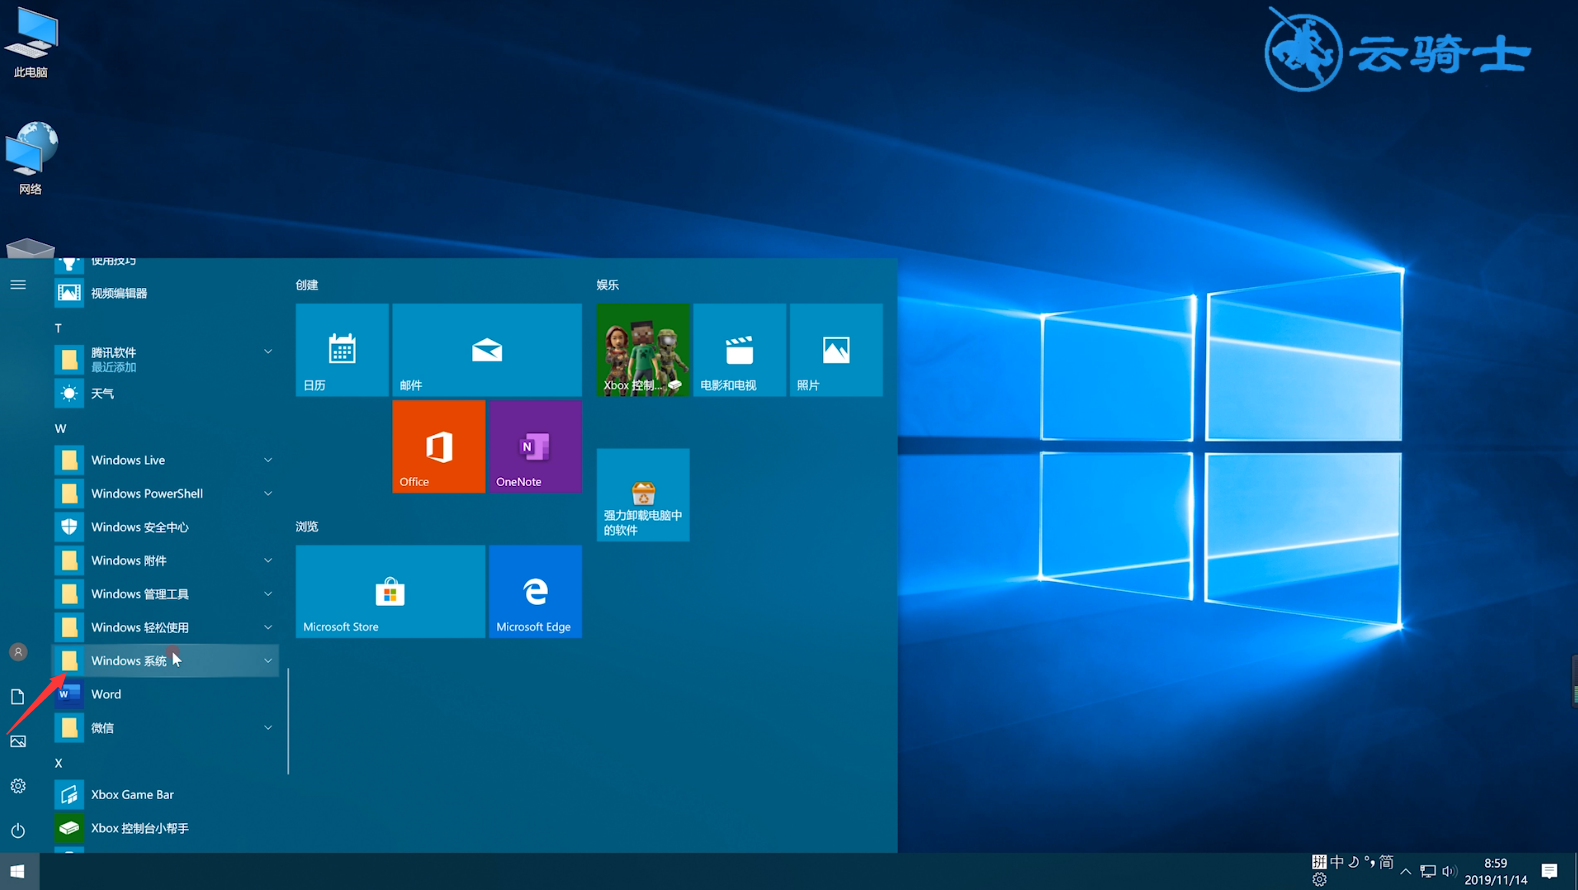Click the 浏览 tile group title

[x=307, y=527]
